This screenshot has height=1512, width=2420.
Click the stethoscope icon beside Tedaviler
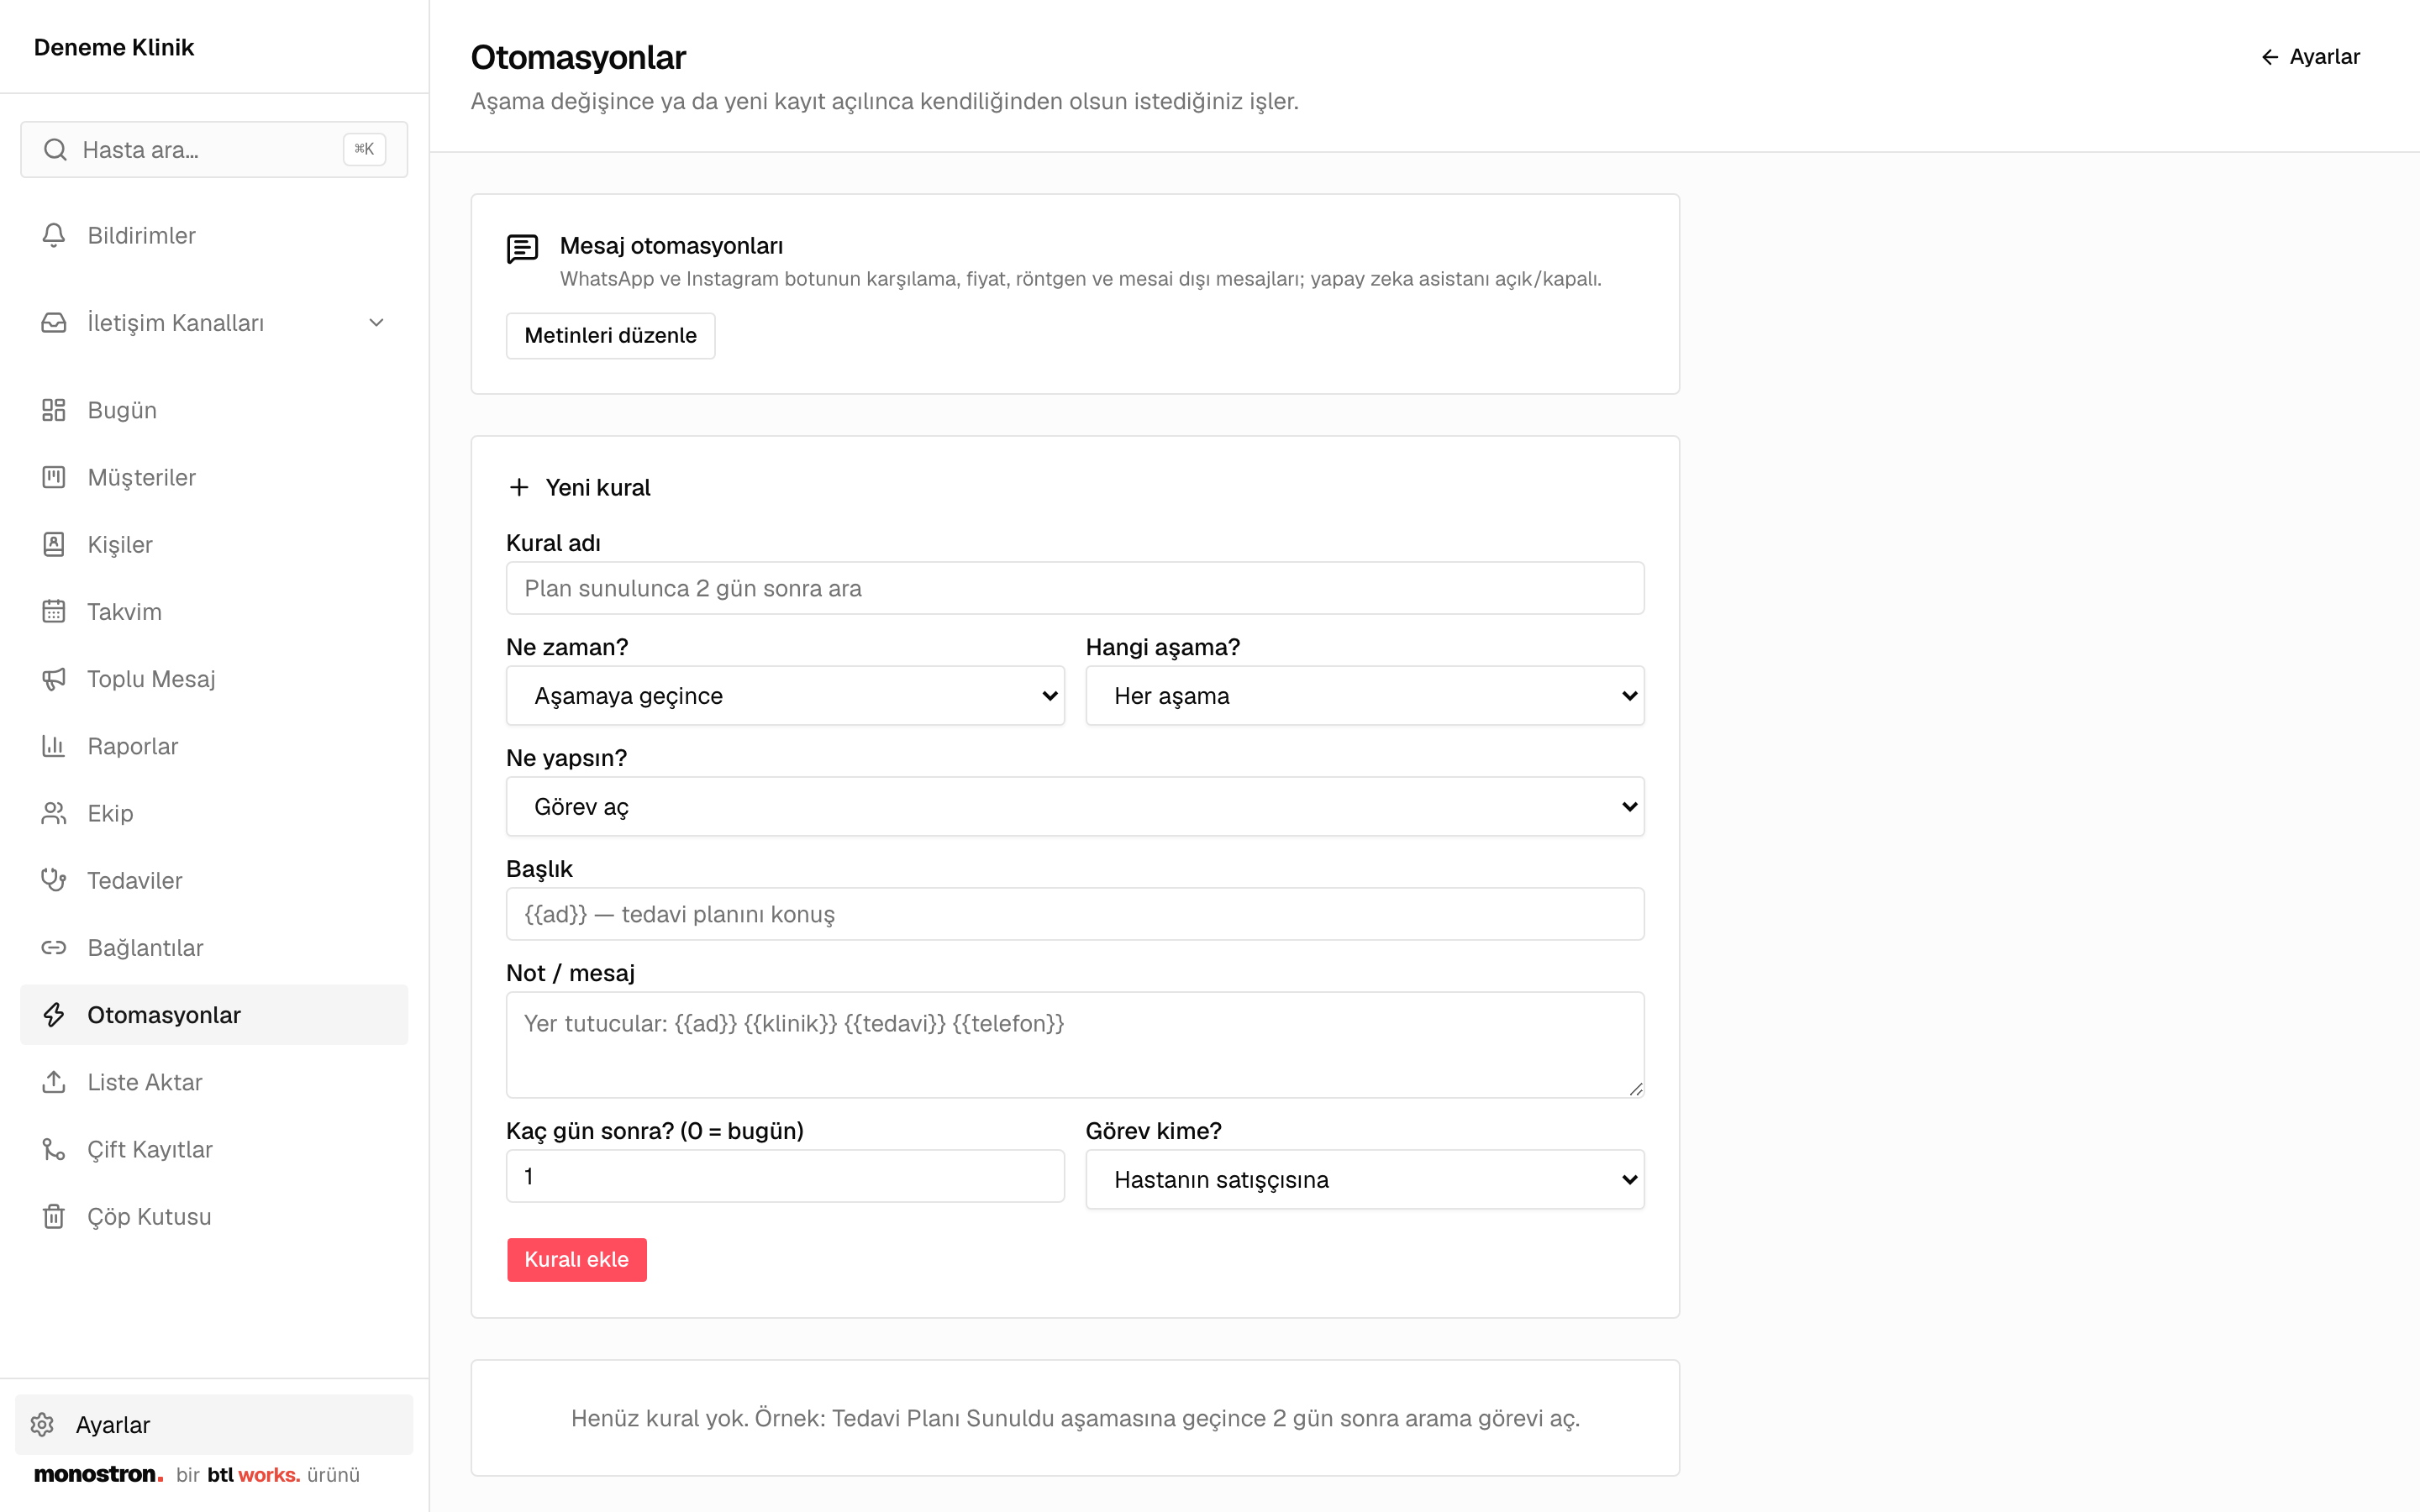pyautogui.click(x=54, y=880)
